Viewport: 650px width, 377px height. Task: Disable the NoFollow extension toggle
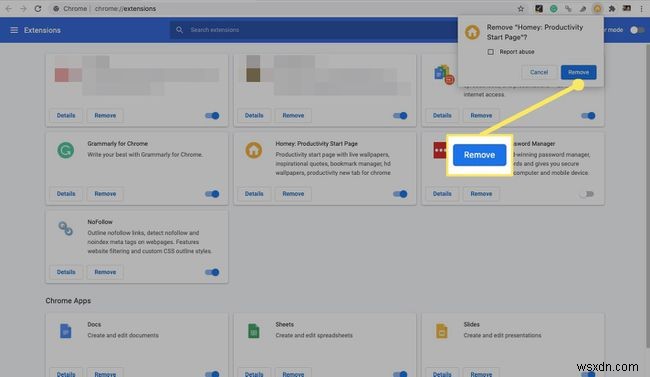(x=212, y=272)
